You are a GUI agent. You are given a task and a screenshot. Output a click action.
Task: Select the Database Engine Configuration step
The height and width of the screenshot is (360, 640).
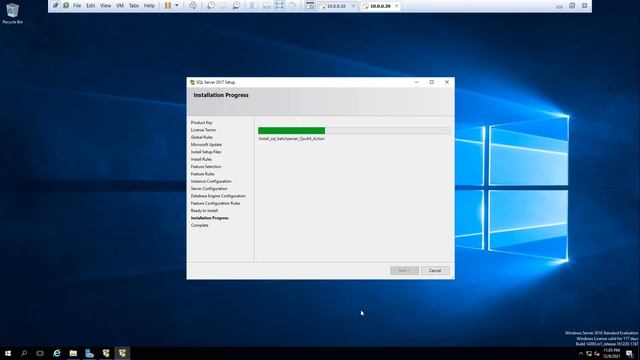tap(218, 196)
